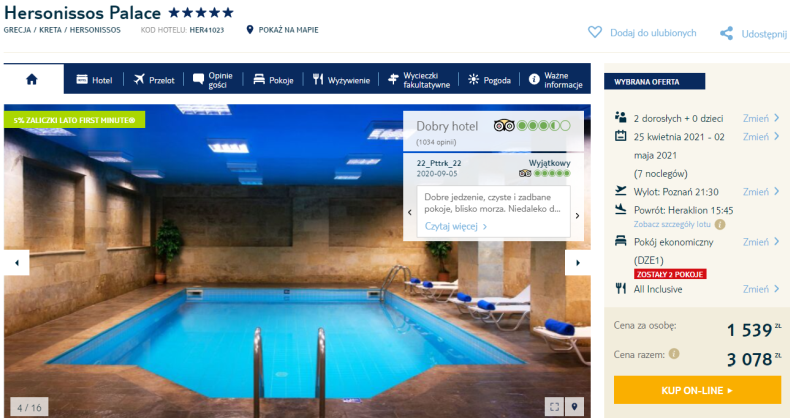Click map pin icon on photo

click(574, 406)
